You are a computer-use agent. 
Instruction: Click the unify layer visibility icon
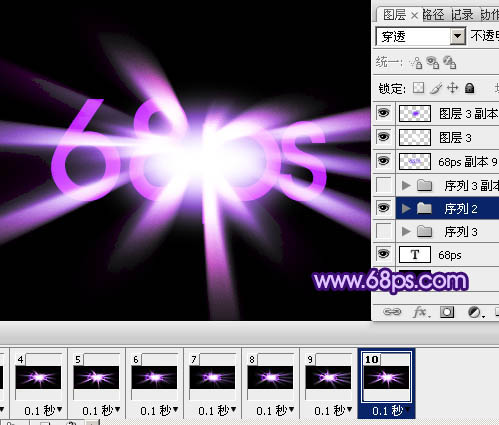point(433,62)
